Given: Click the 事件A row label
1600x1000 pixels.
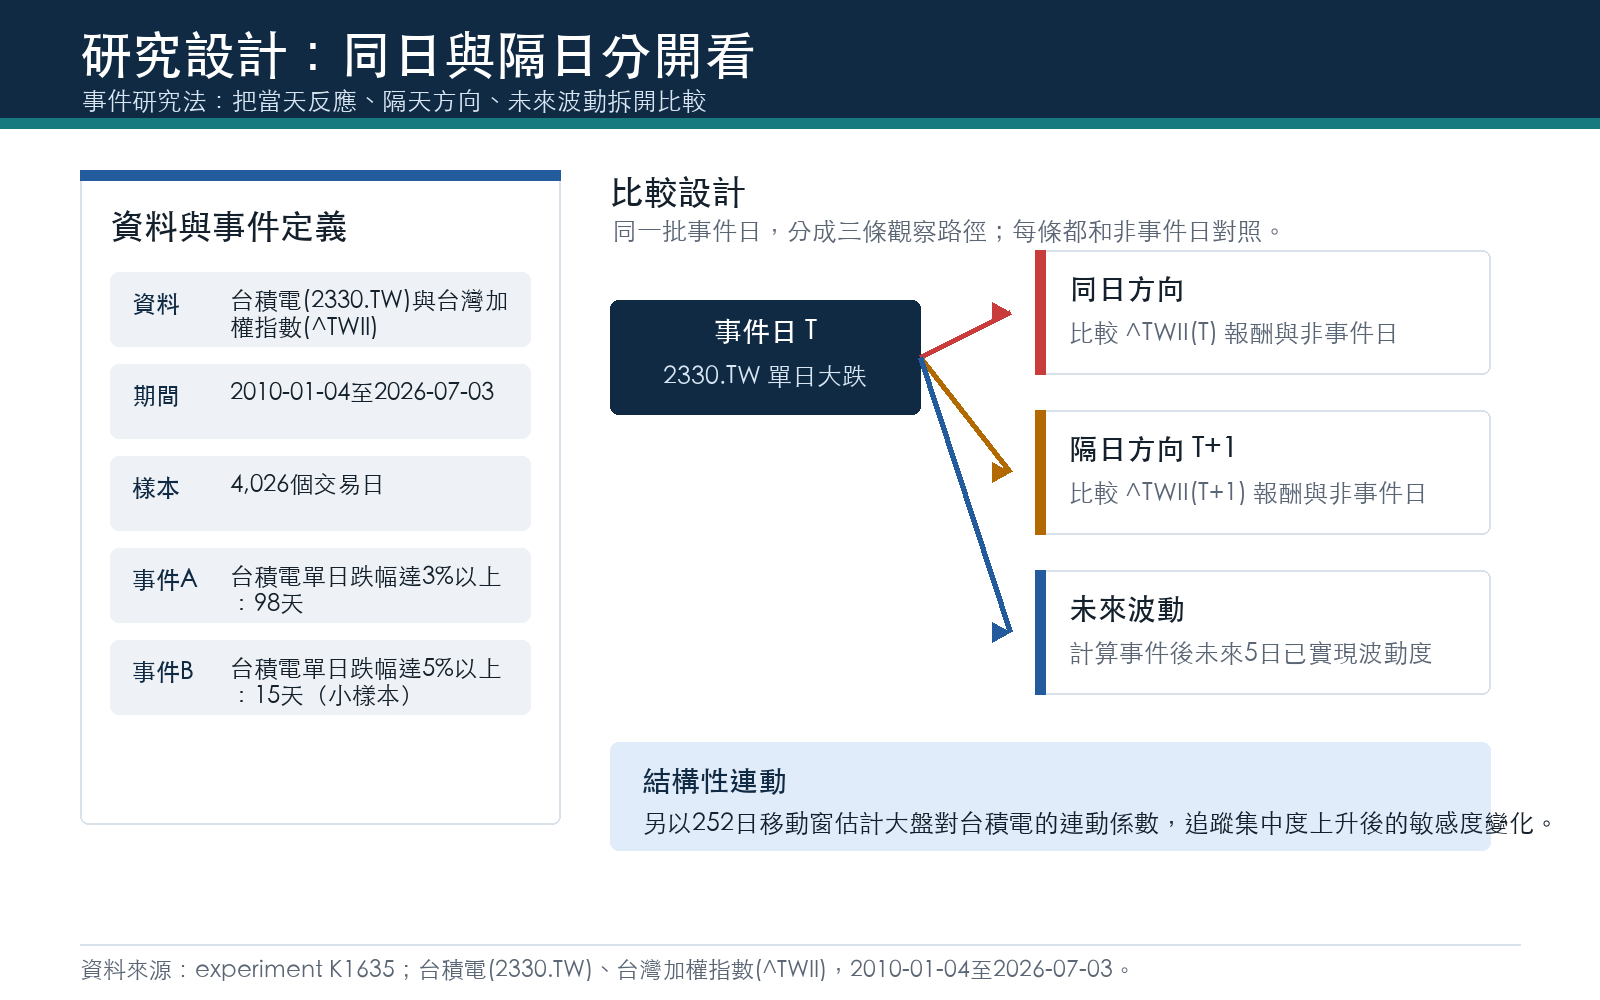Looking at the screenshot, I should click(x=165, y=580).
